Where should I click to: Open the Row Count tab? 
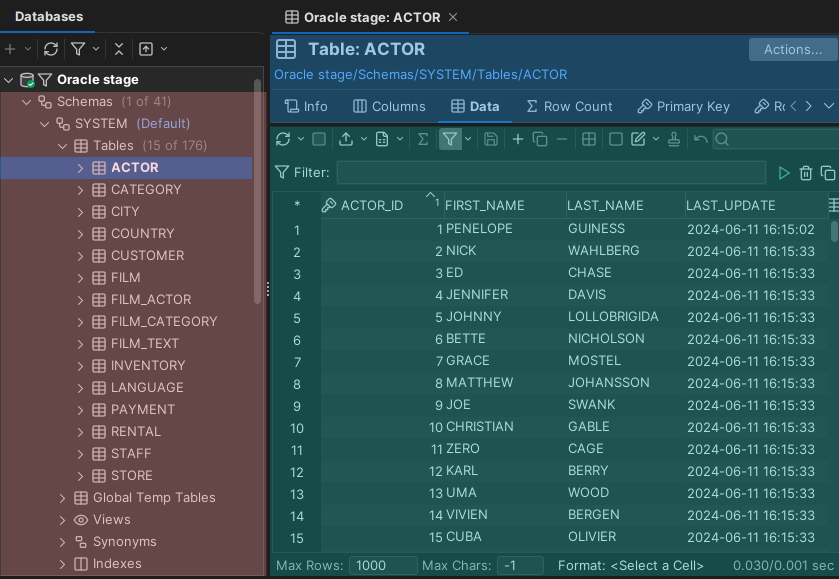(569, 106)
